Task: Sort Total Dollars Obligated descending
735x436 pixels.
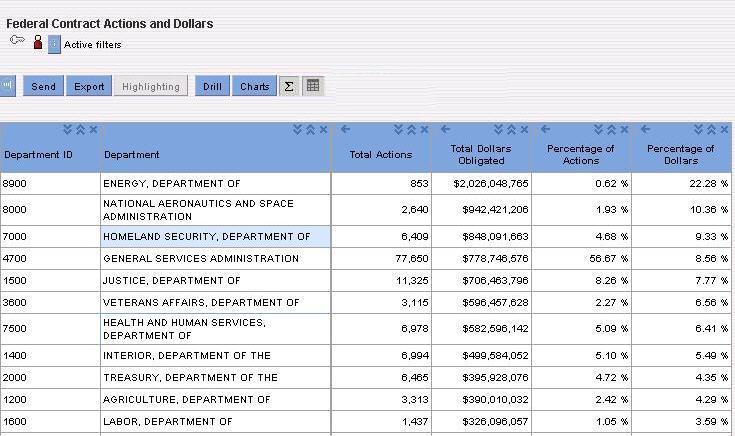Action: click(x=498, y=129)
